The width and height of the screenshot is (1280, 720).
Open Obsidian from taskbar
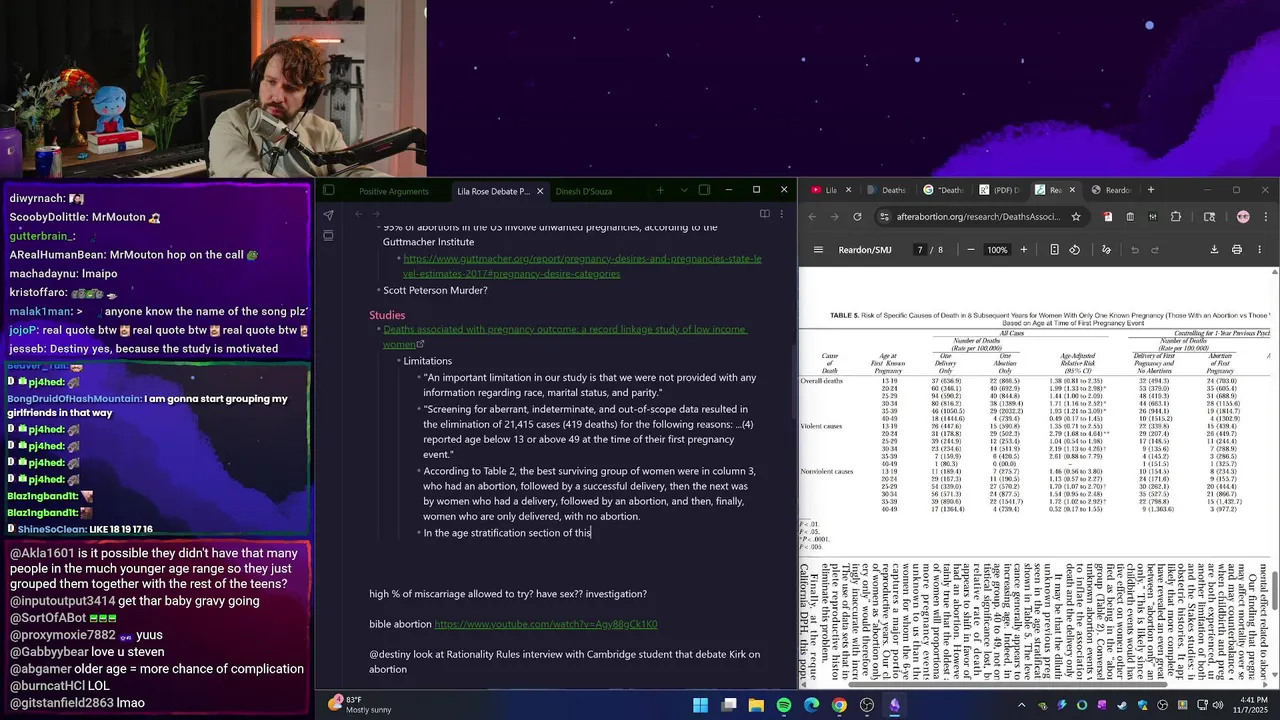pyautogui.click(x=894, y=705)
